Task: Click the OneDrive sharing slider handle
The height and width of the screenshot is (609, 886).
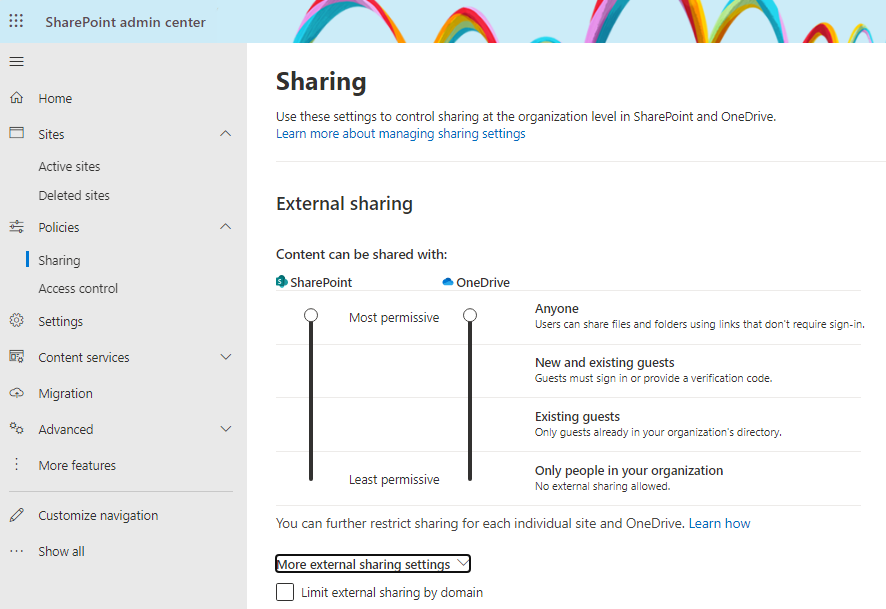Action: click(470, 315)
